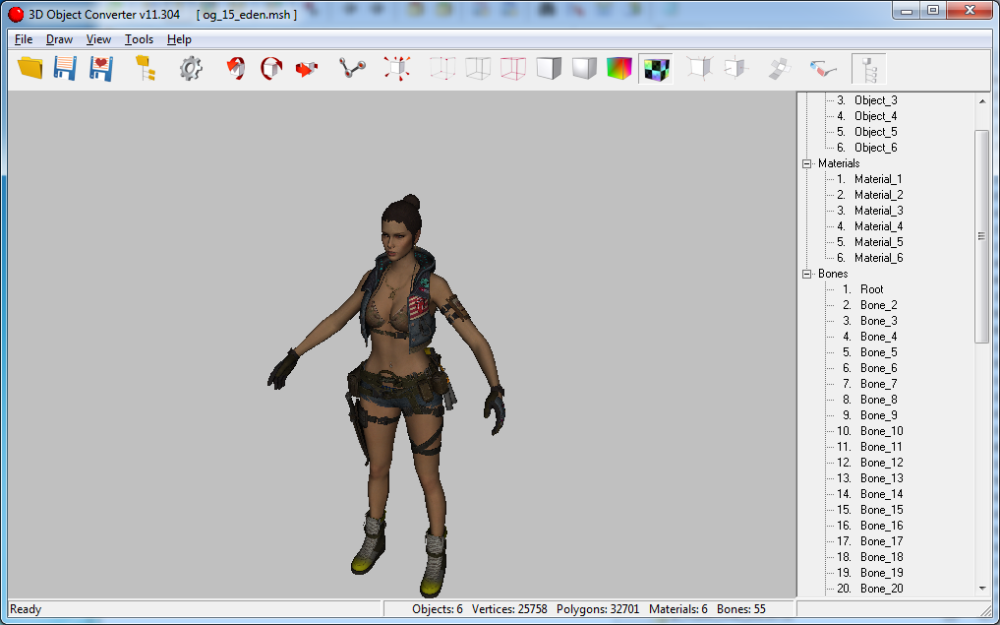The height and width of the screenshot is (625, 1000).
Task: Enable the red wireframe cube display mode
Action: point(512,68)
